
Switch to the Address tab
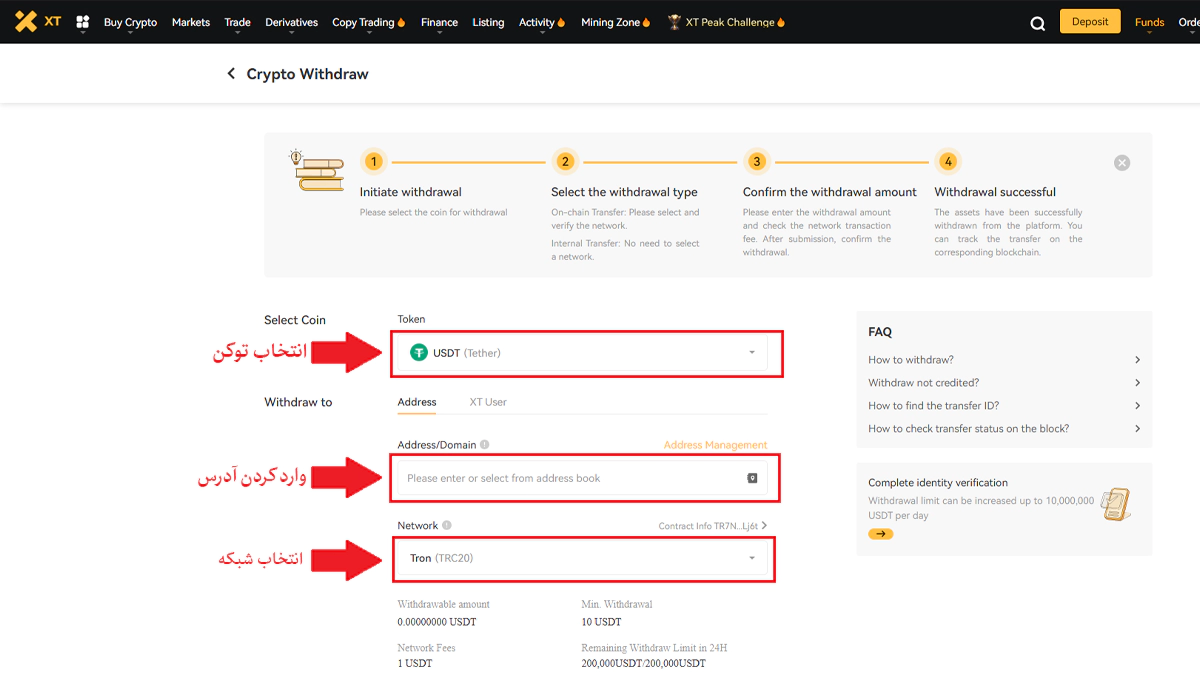click(x=417, y=402)
